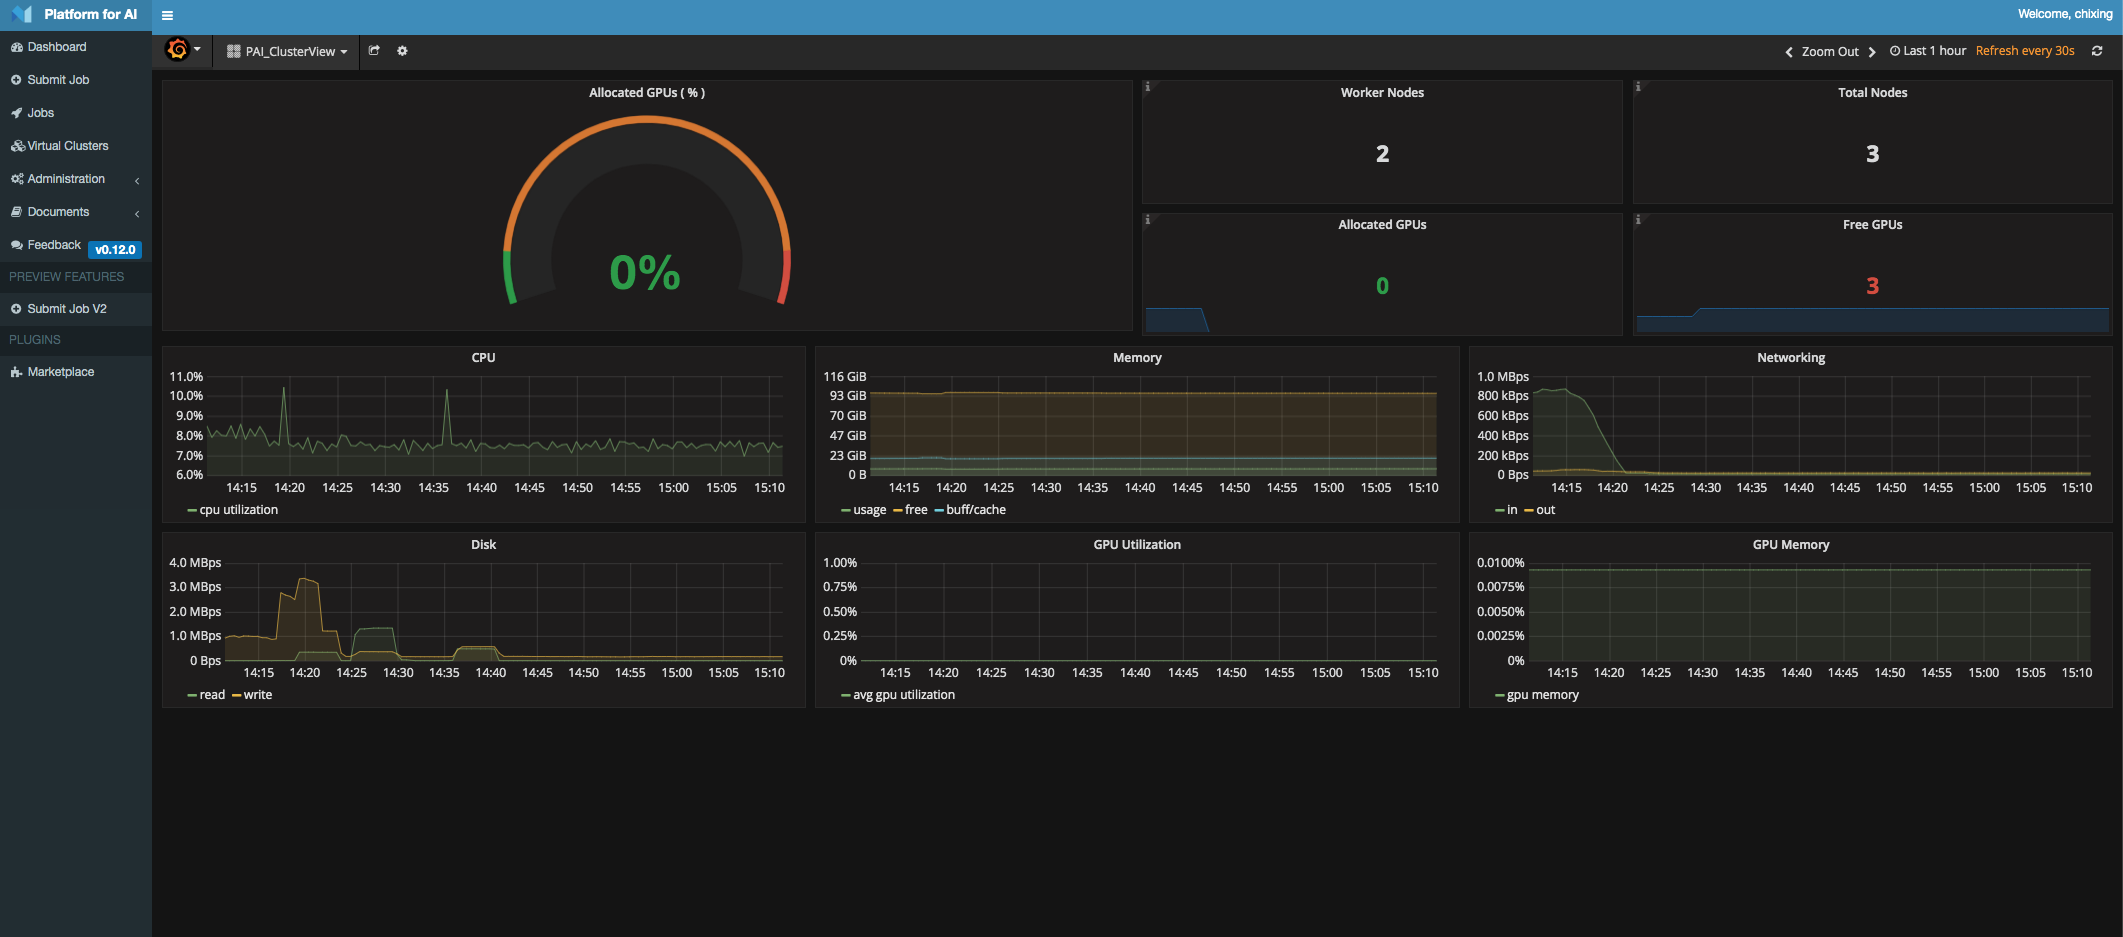Image resolution: width=2123 pixels, height=937 pixels.
Task: Open the Submit Job V2 link
Action: (66, 309)
